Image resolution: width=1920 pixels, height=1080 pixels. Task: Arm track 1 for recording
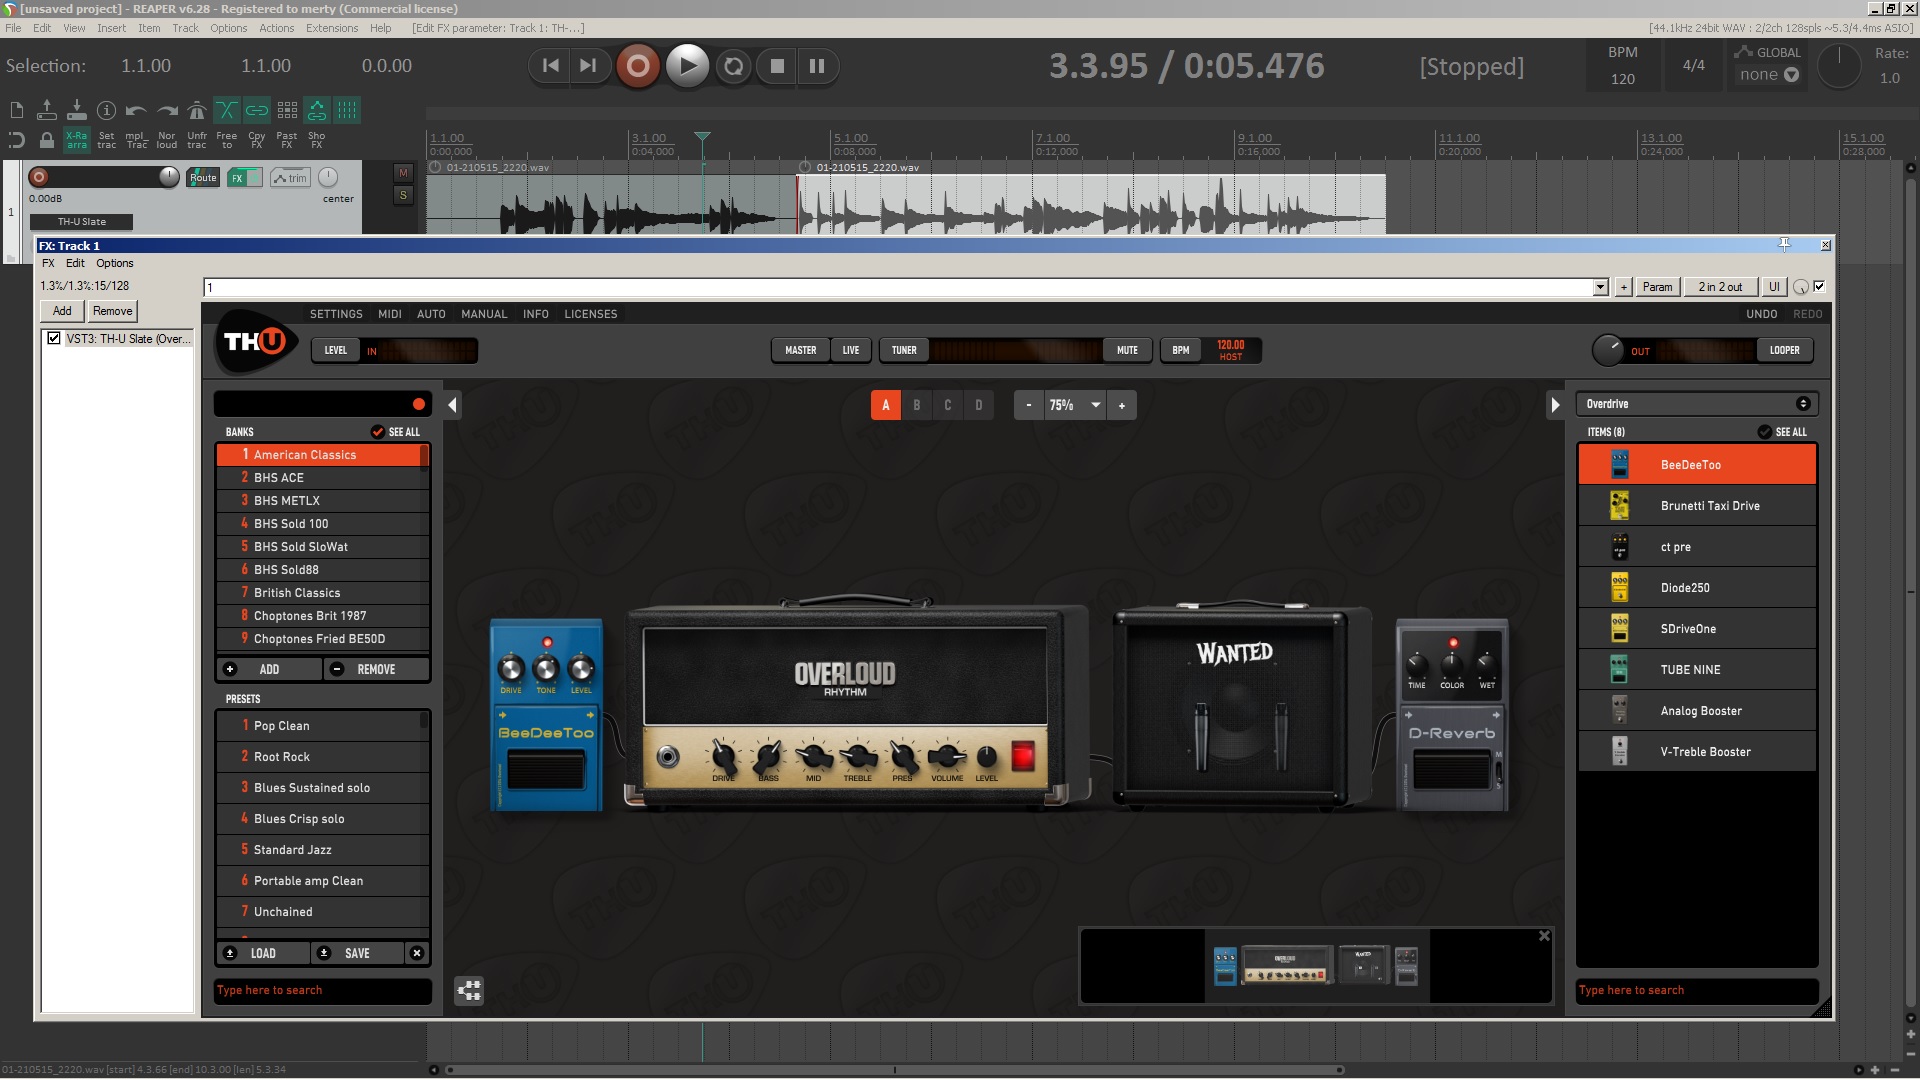tap(39, 177)
